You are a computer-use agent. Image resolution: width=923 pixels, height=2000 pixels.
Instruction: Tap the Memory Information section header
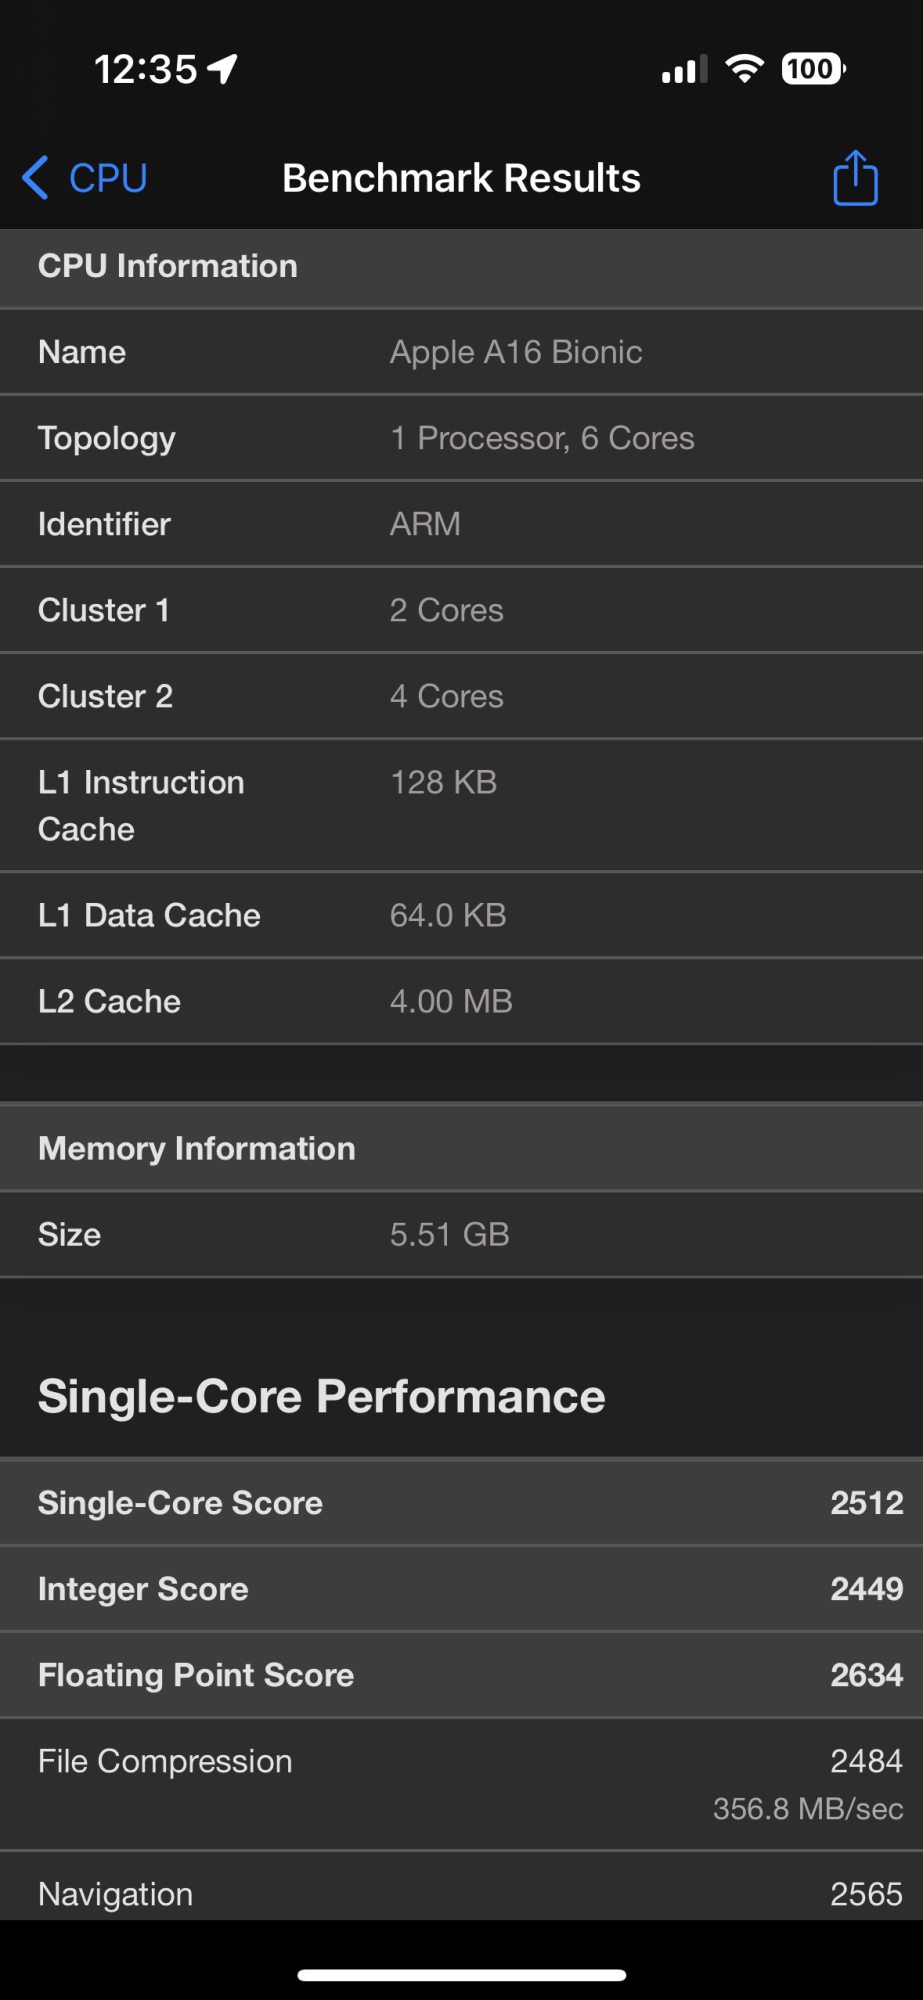click(461, 1148)
